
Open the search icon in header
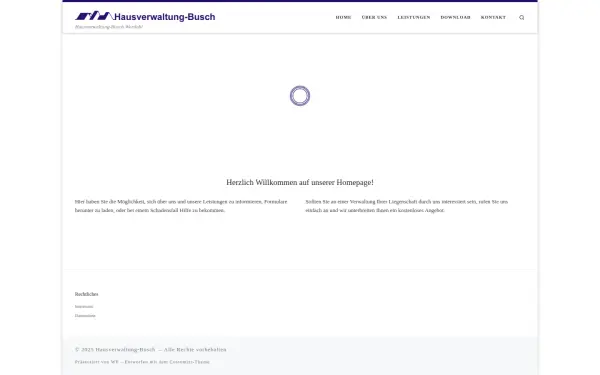pos(522,18)
